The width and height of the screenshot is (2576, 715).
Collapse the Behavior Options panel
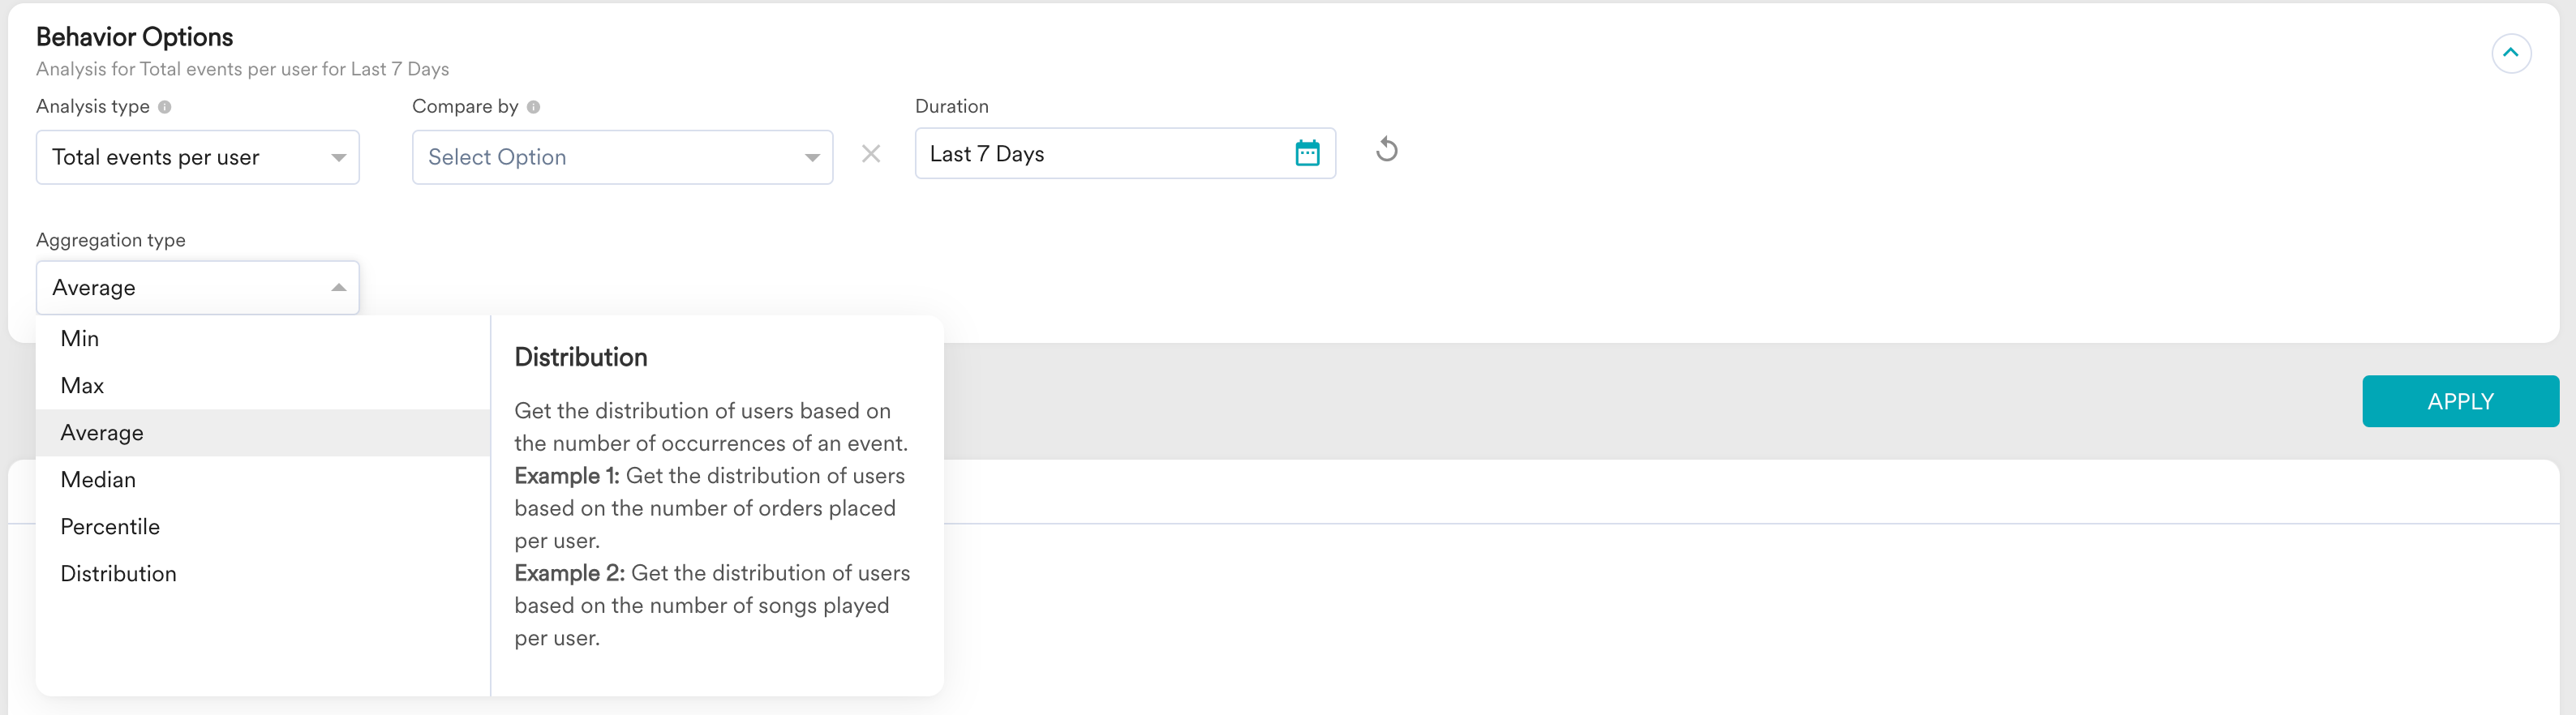click(x=2510, y=53)
